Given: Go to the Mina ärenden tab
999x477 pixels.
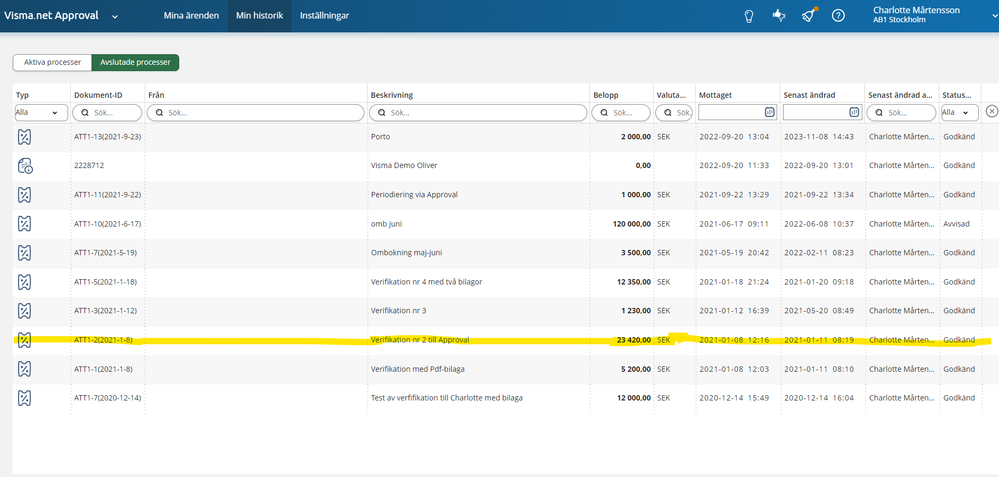Looking at the screenshot, I should [x=189, y=16].
